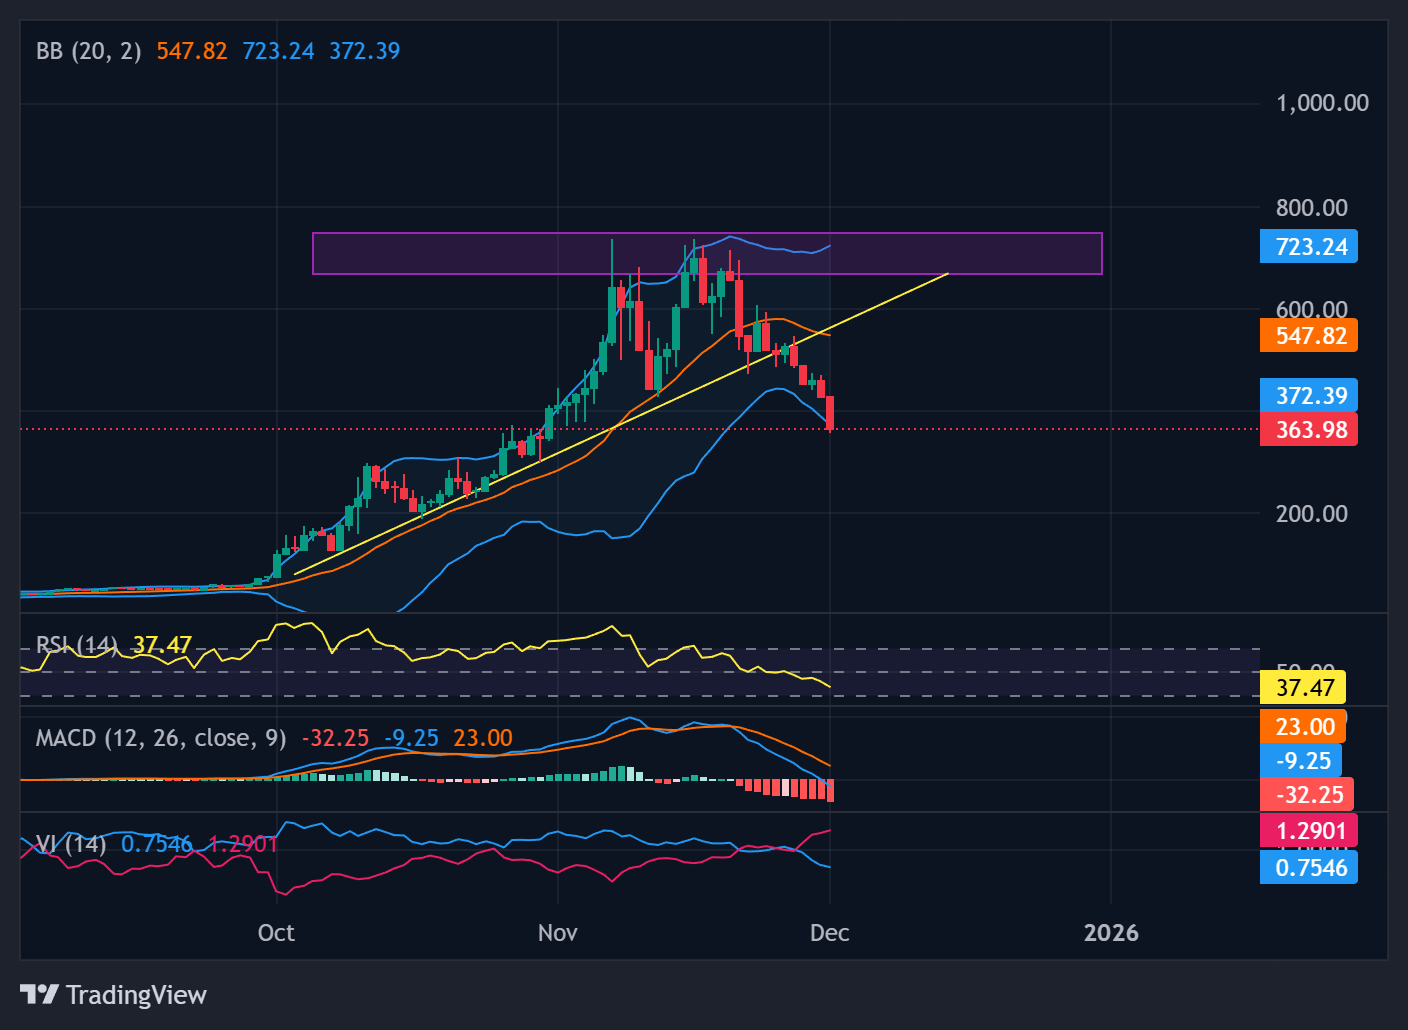Click the TradingView logo icon
The width and height of the screenshot is (1408, 1030).
pyautogui.click(x=40, y=994)
